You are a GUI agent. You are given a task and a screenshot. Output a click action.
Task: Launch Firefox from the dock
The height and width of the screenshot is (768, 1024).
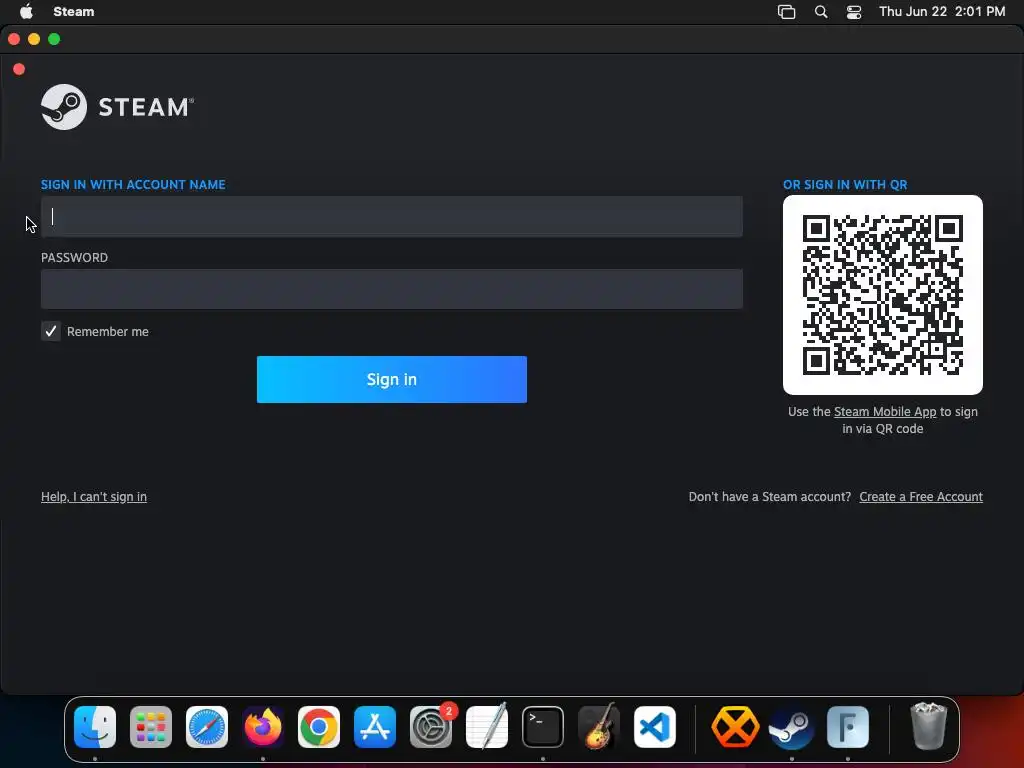pyautogui.click(x=263, y=727)
